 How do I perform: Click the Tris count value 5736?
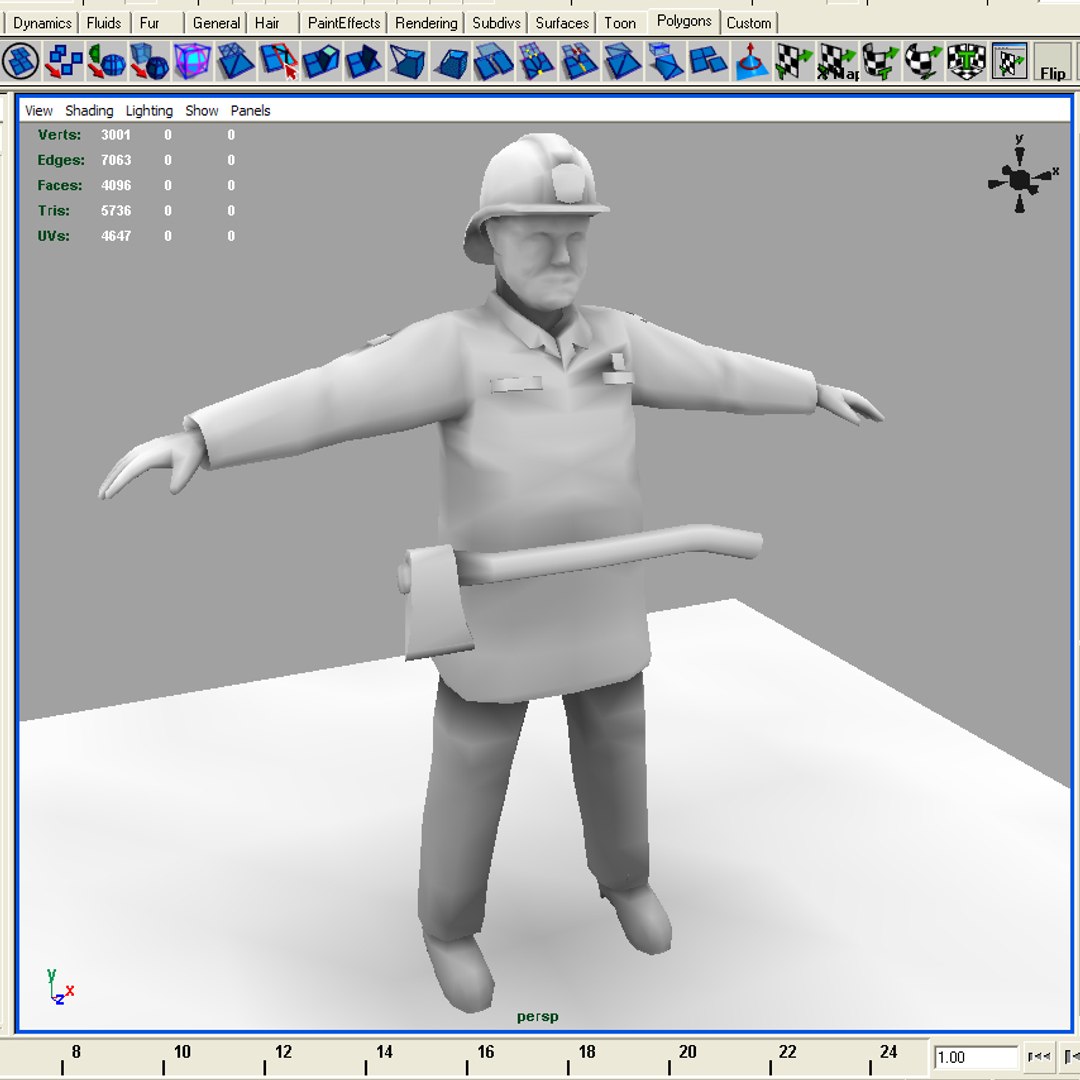[x=116, y=210]
